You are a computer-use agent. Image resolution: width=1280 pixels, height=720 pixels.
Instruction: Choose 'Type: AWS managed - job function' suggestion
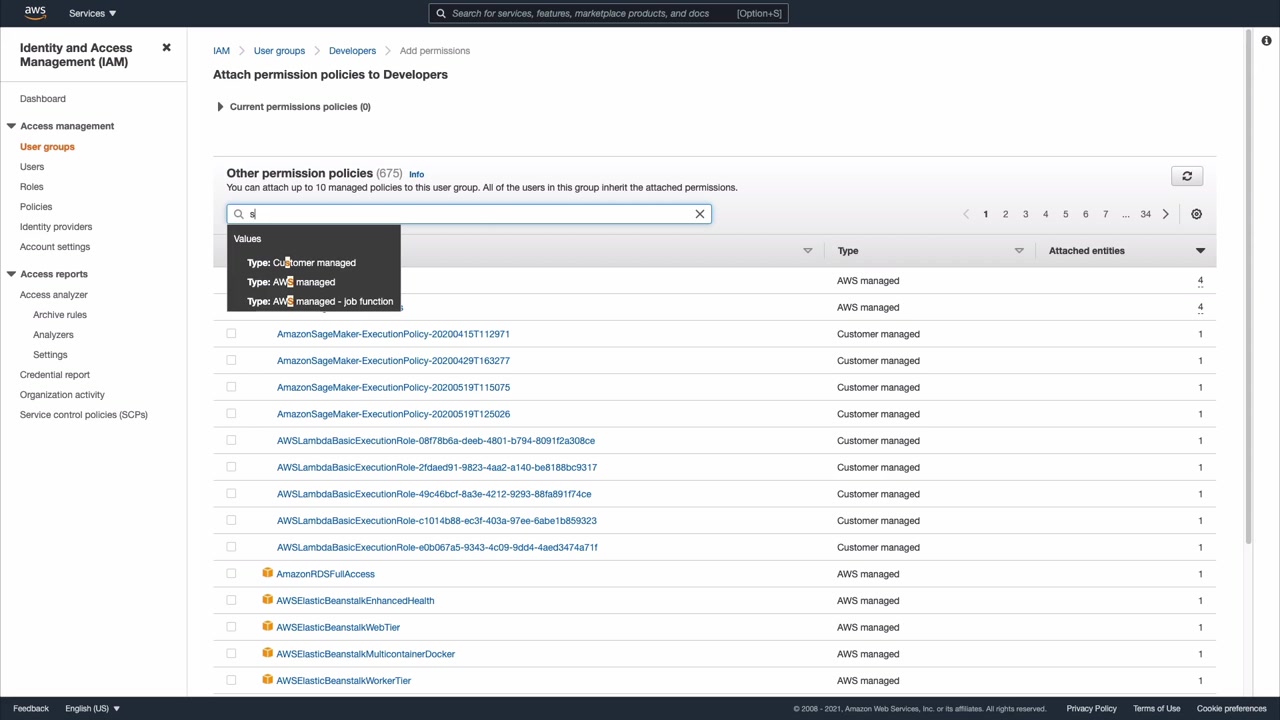320,301
